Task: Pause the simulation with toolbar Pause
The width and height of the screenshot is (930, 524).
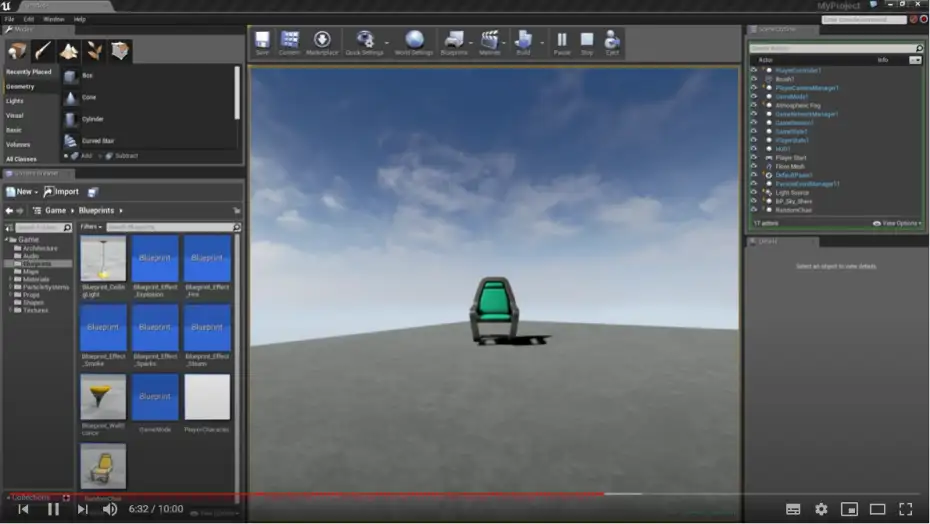Action: click(x=562, y=42)
